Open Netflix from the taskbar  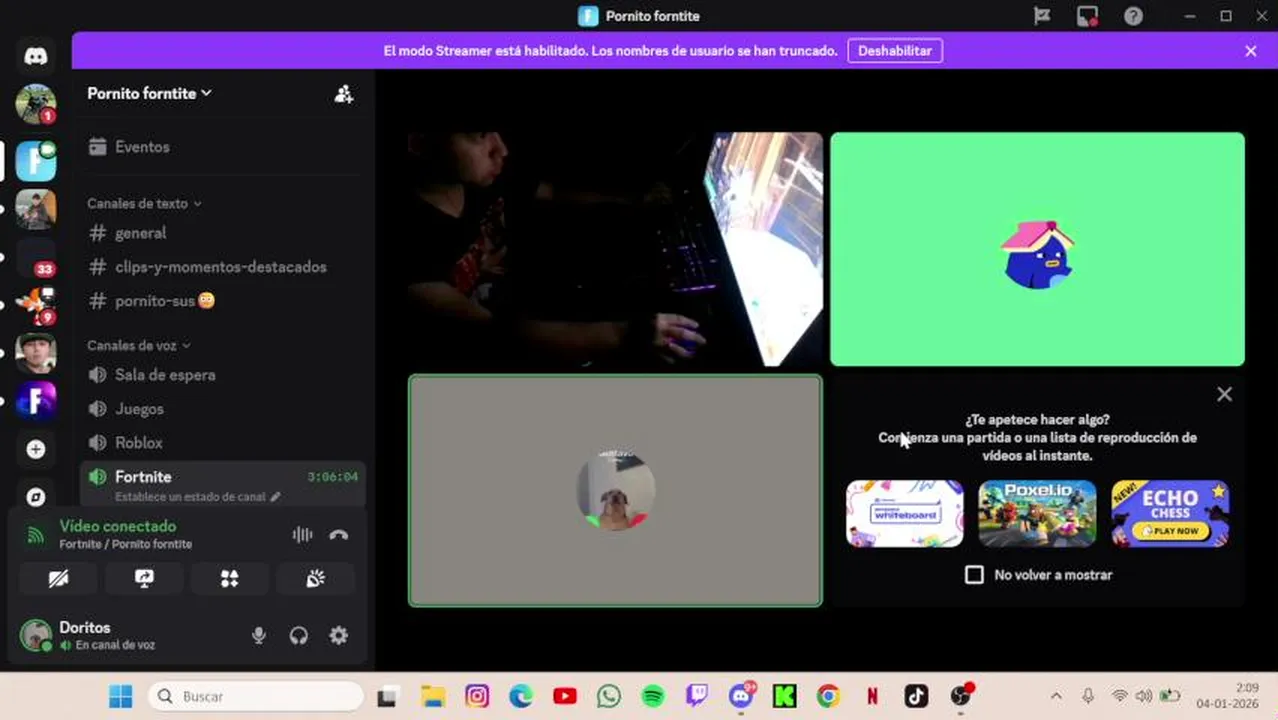tap(872, 696)
